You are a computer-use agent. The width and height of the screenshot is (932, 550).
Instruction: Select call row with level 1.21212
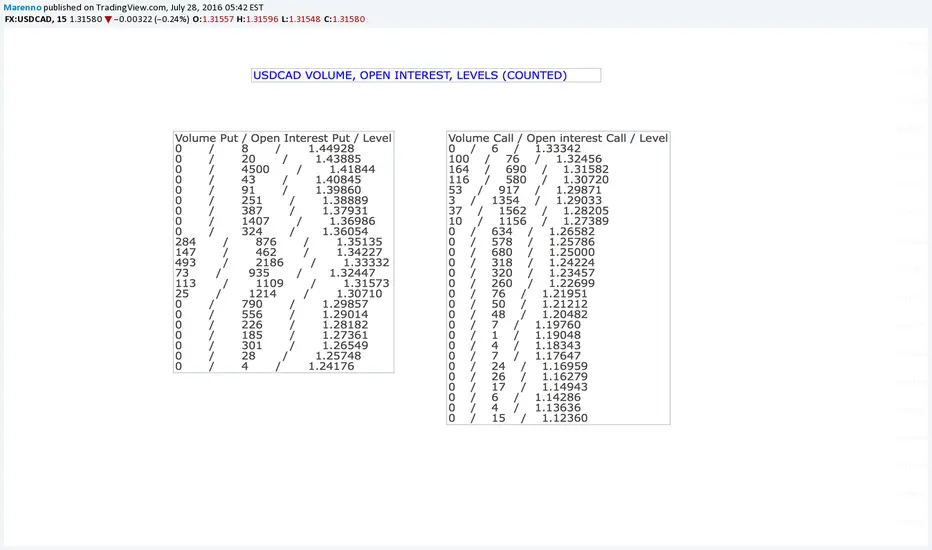point(518,304)
